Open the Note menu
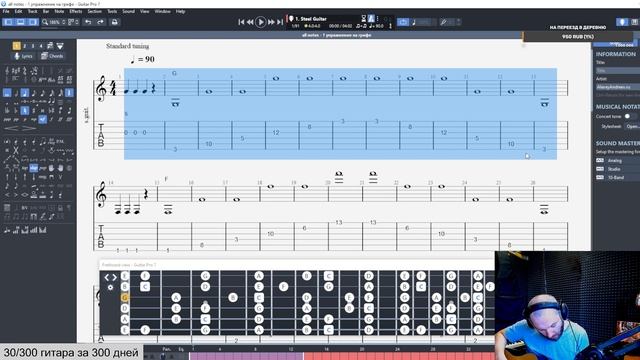Viewport: 640px width, 360px height. pos(59,11)
